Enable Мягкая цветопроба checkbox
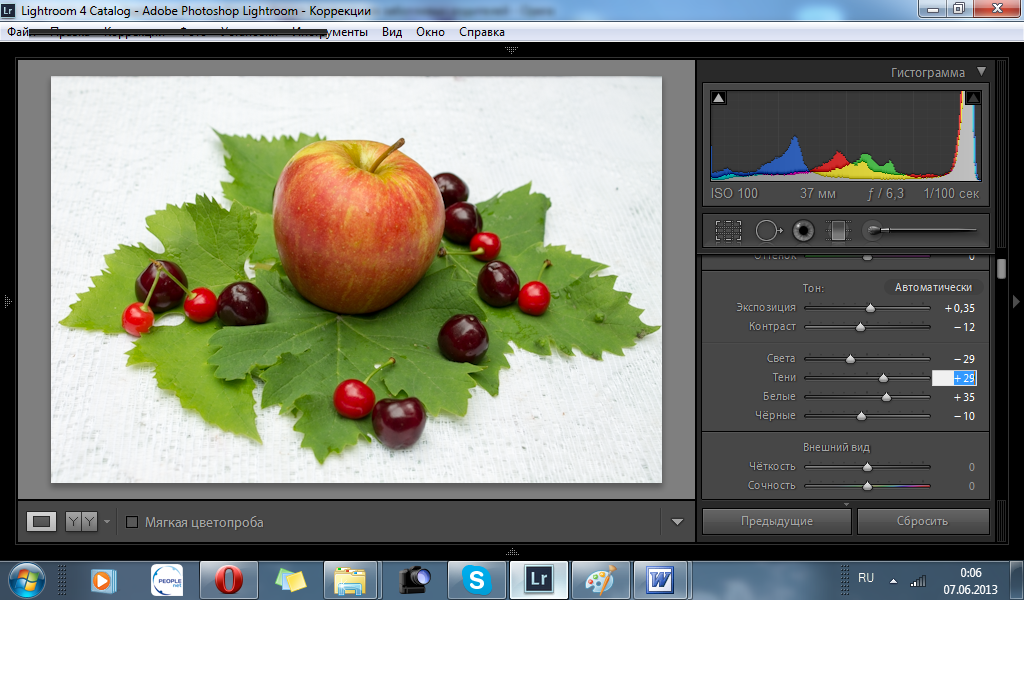Screen dimensions: 1024x688 point(132,522)
